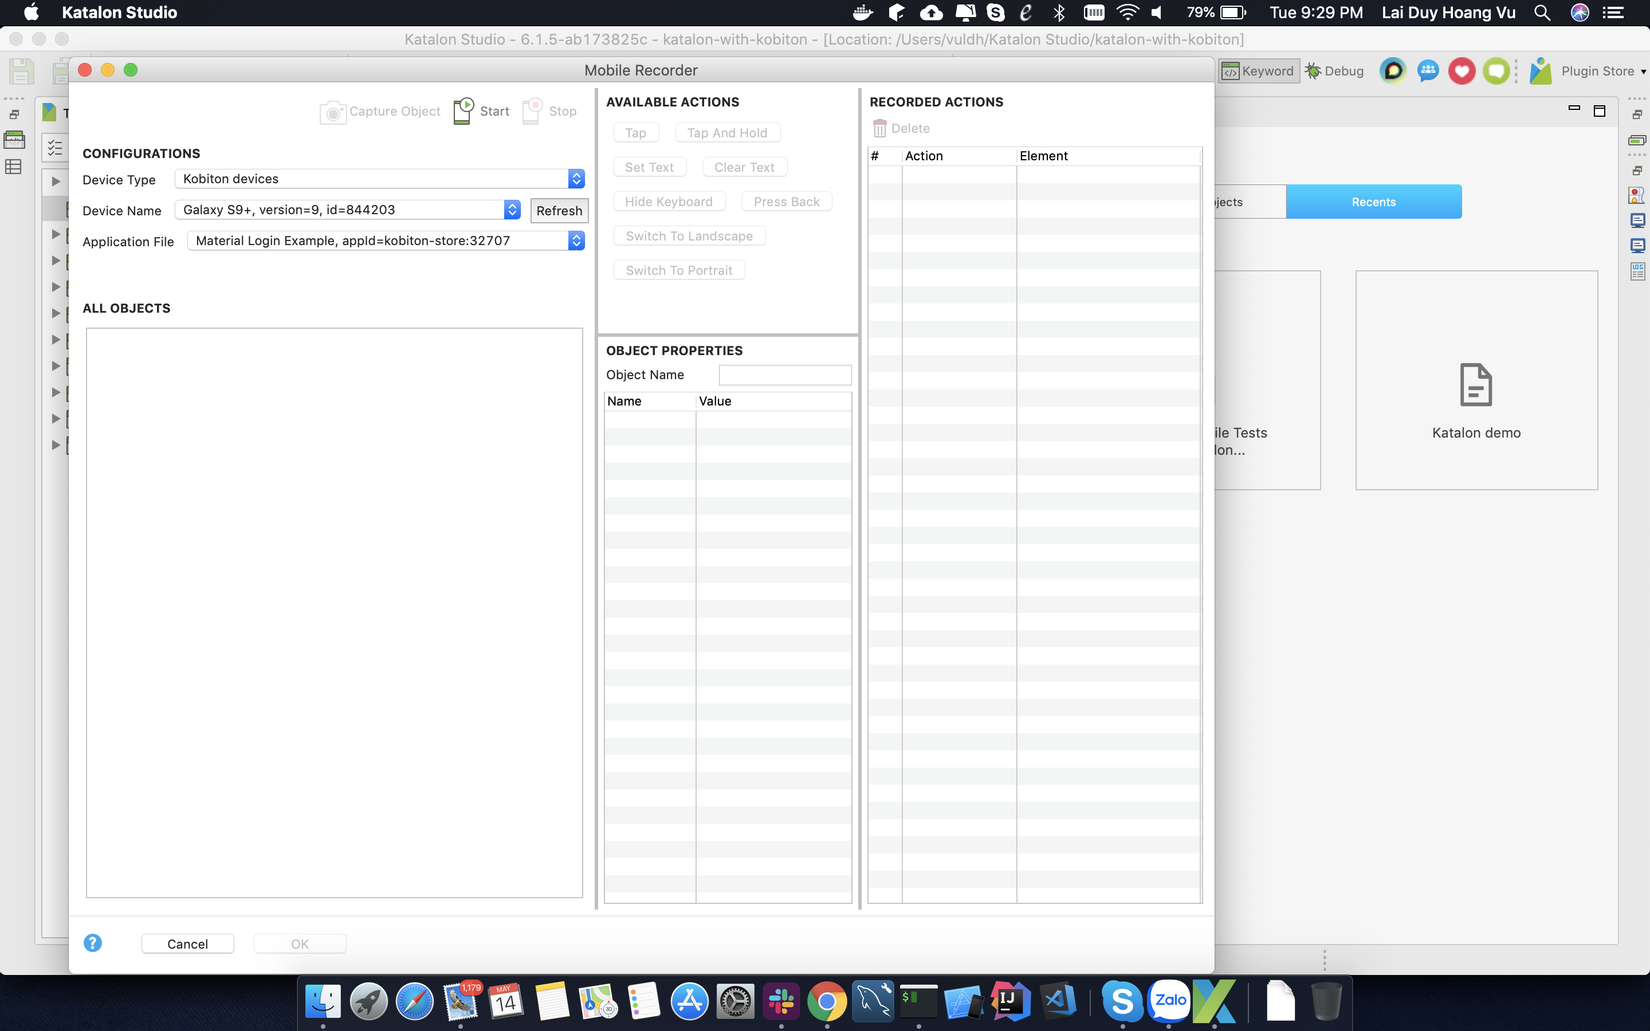Select the Recents tab in Katalon Studio
The height and width of the screenshot is (1031, 1650).
point(1374,202)
